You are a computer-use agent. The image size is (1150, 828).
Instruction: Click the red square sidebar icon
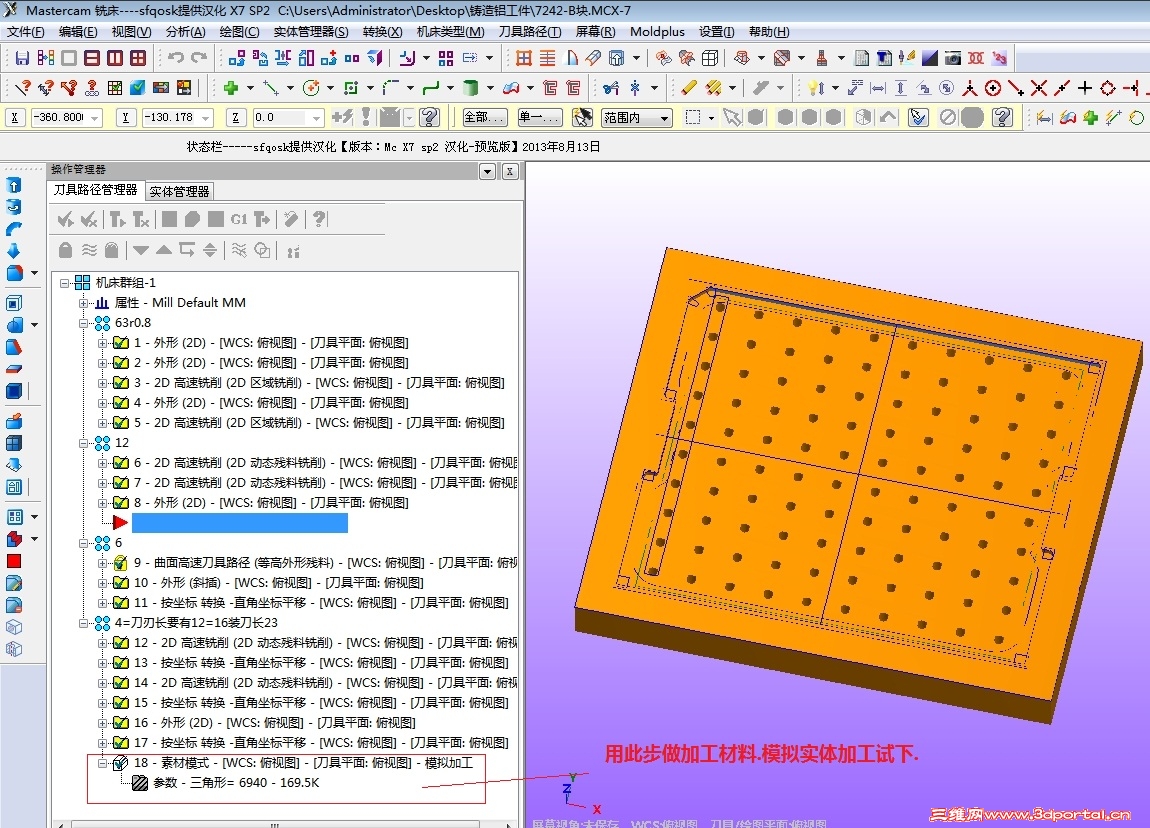14,561
